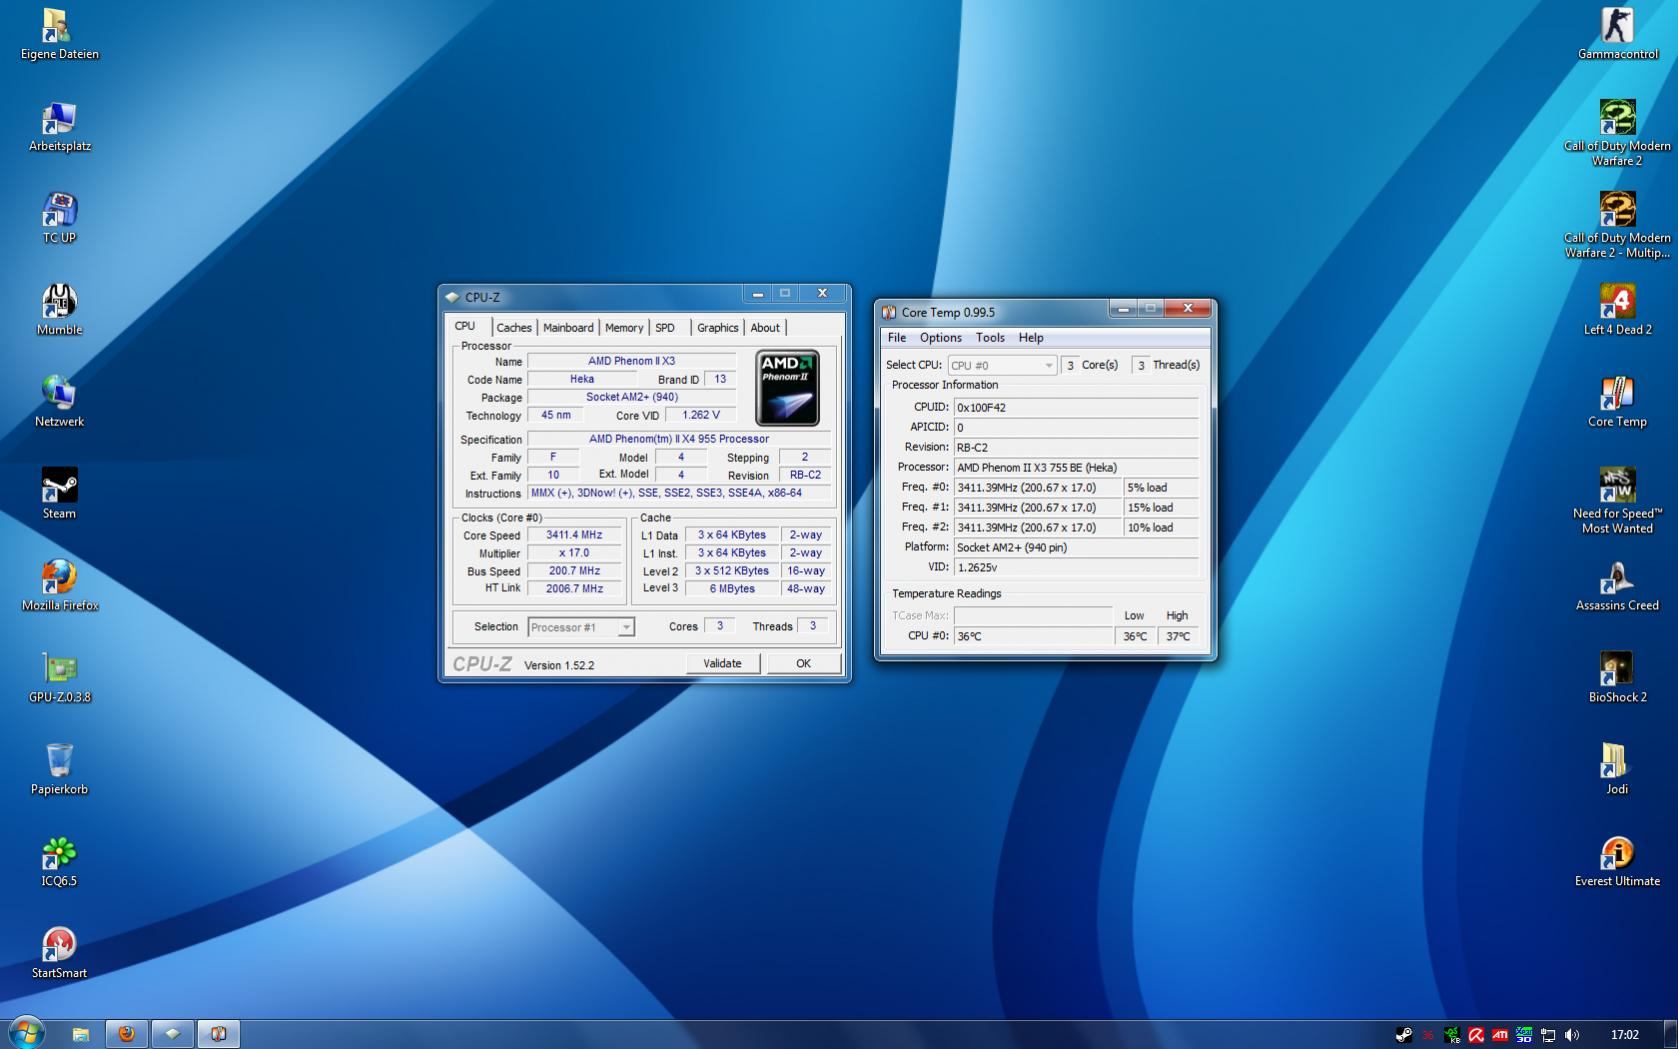1678x1049 pixels.
Task: Click the TCase Max field in Core Temp
Action: 1033,616
